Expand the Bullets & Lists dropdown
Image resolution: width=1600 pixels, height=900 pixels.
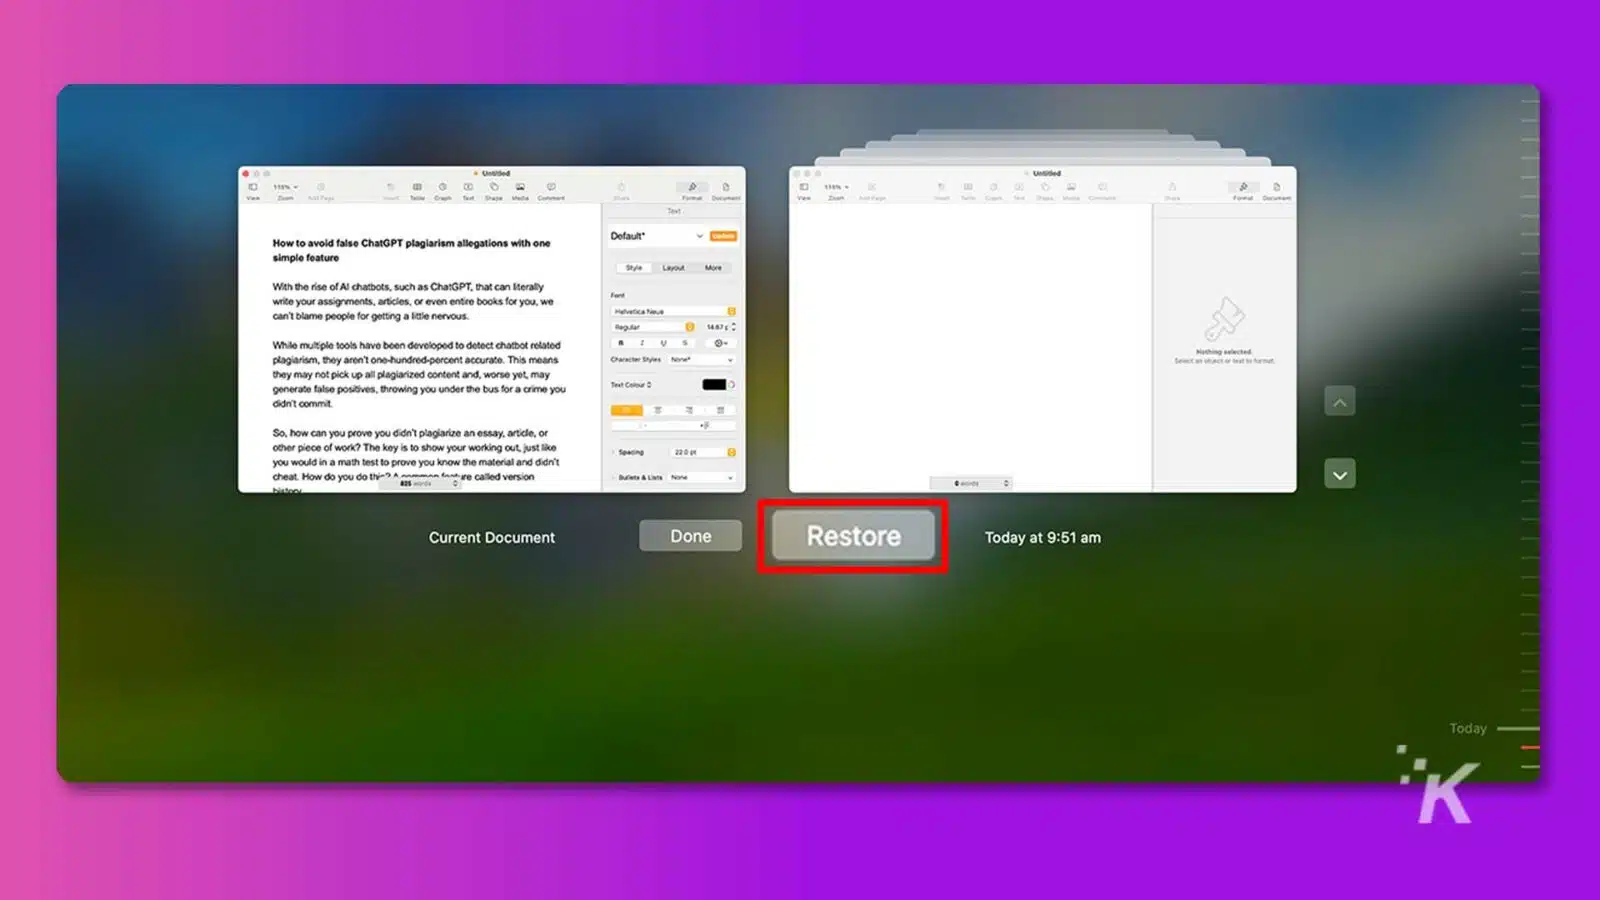coord(702,477)
